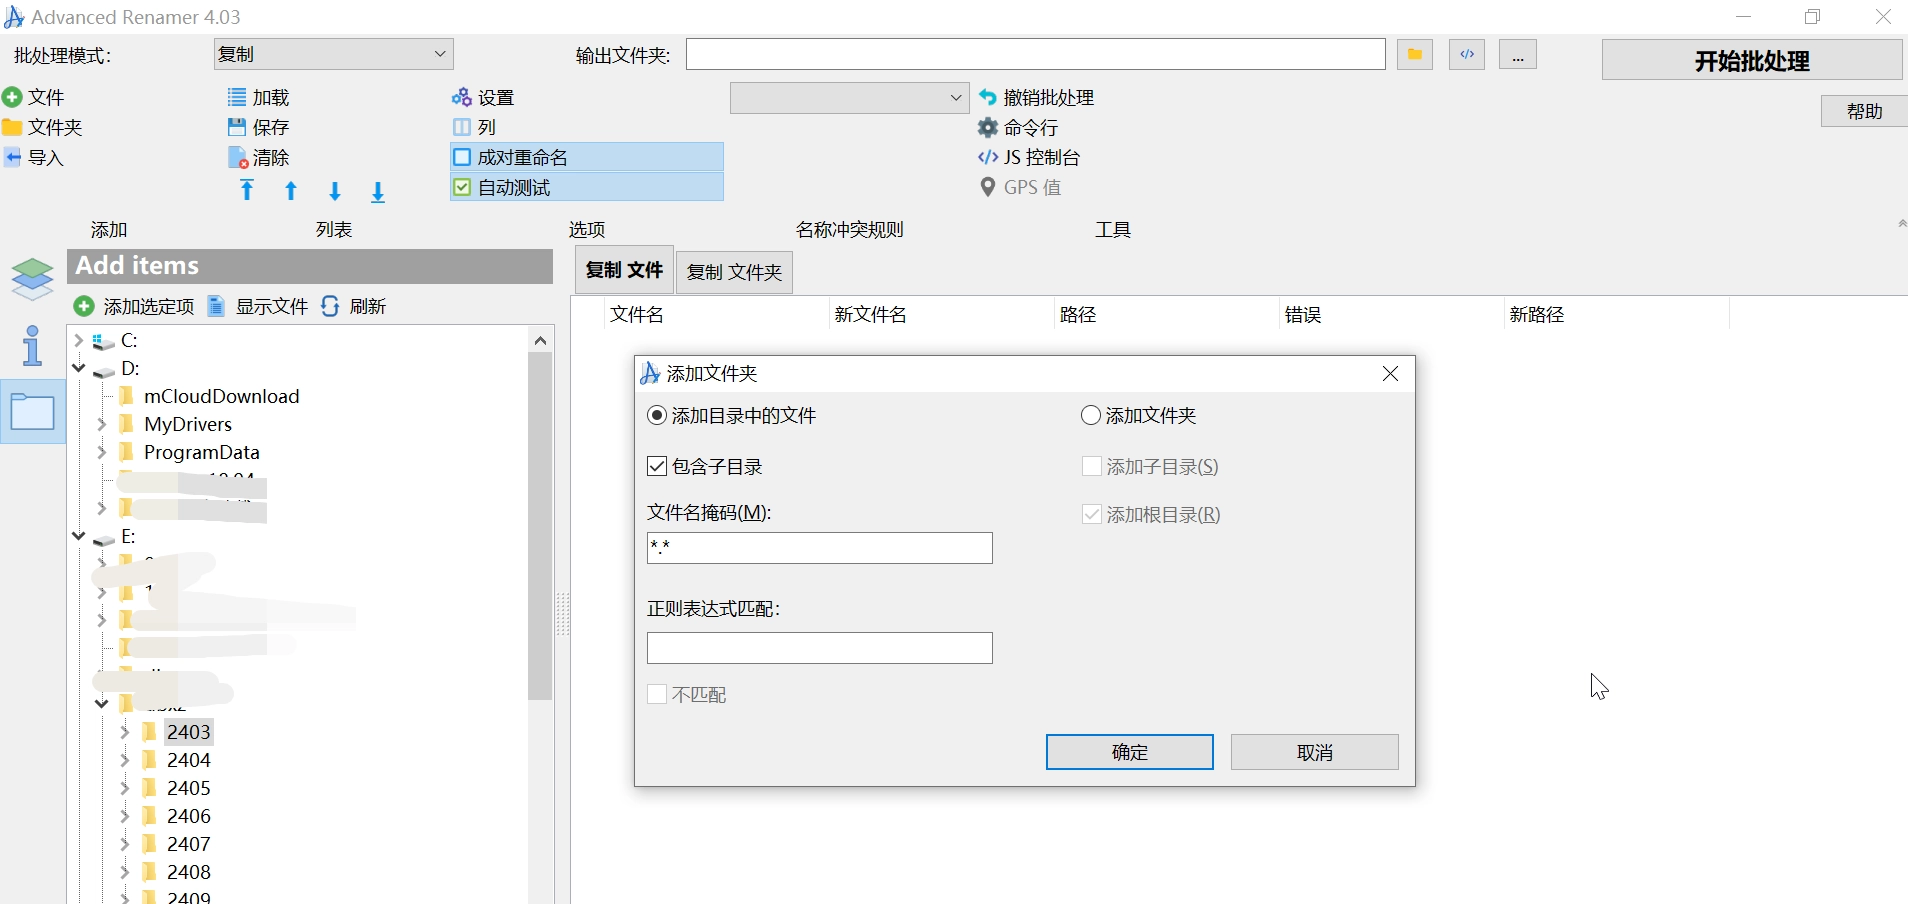Click the information icon in the left sidebar
Viewport: 1908px width, 904px height.
coord(32,345)
